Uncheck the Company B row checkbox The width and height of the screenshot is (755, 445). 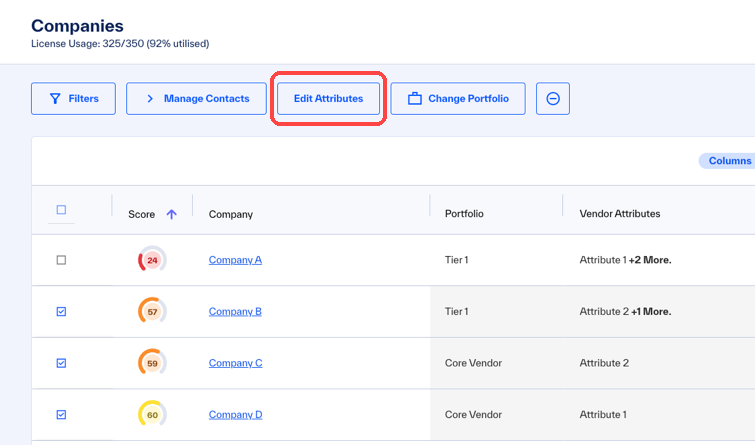(x=61, y=312)
